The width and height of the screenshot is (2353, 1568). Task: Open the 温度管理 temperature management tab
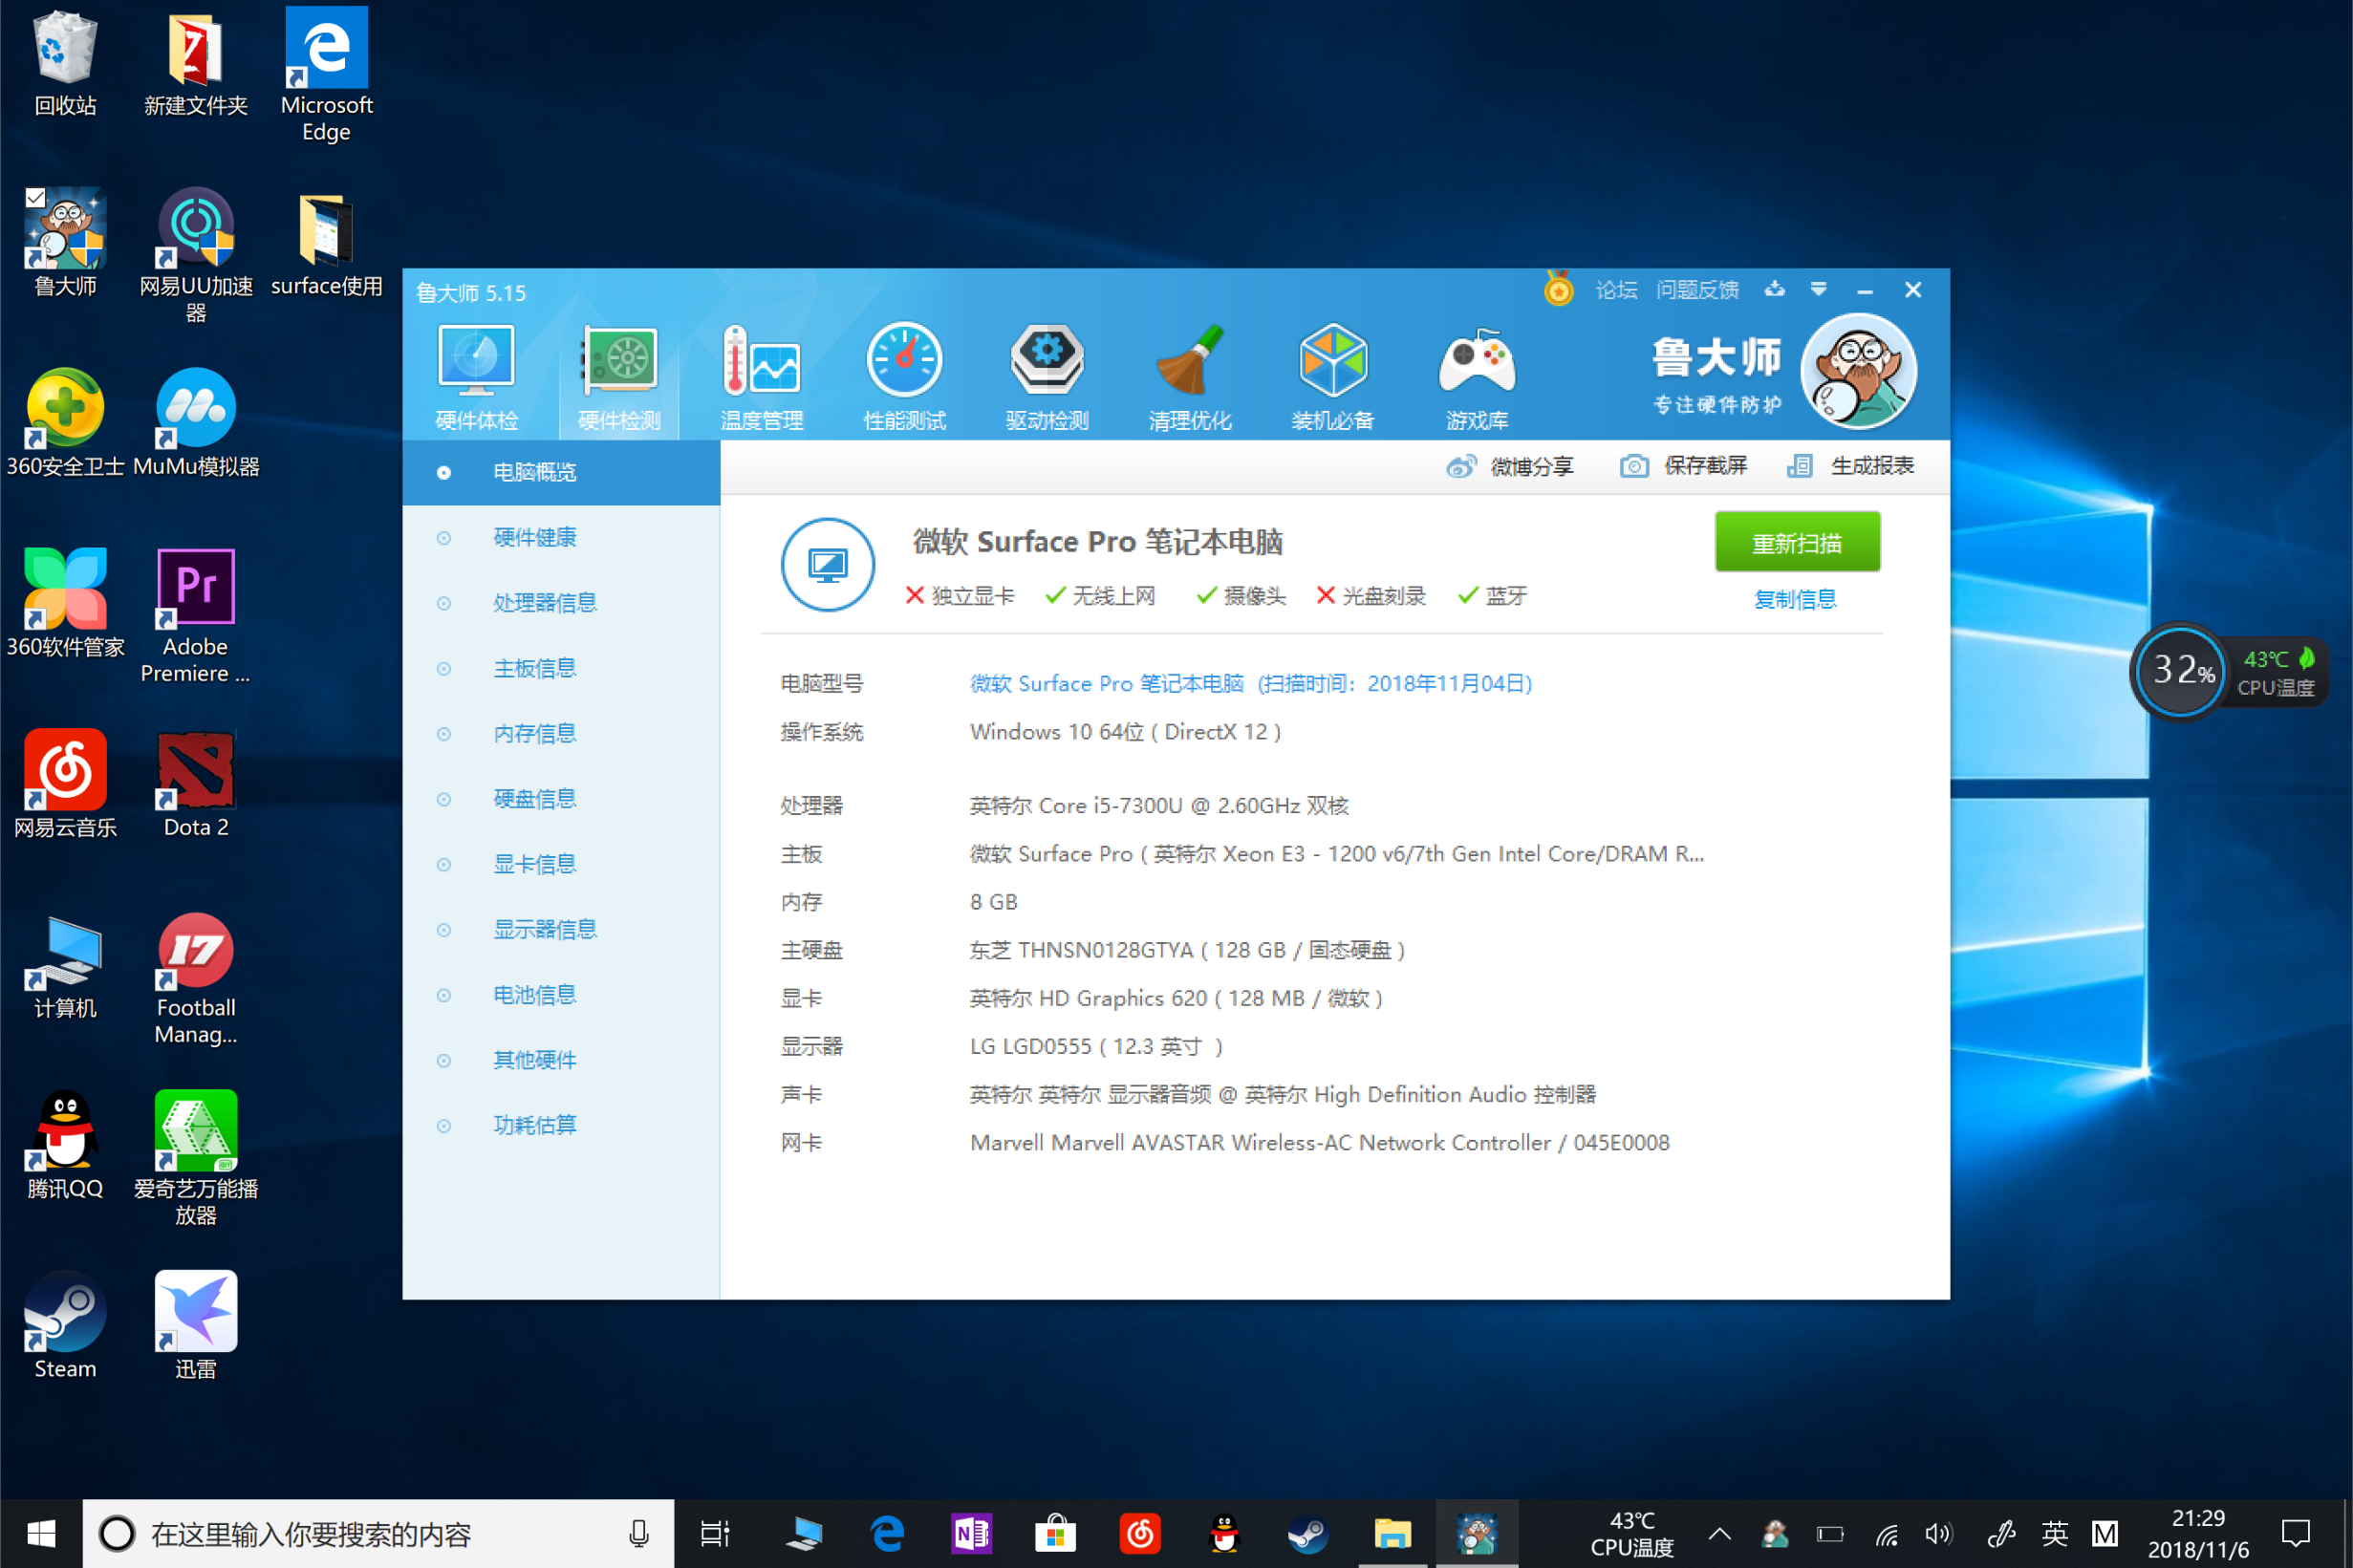pos(761,378)
